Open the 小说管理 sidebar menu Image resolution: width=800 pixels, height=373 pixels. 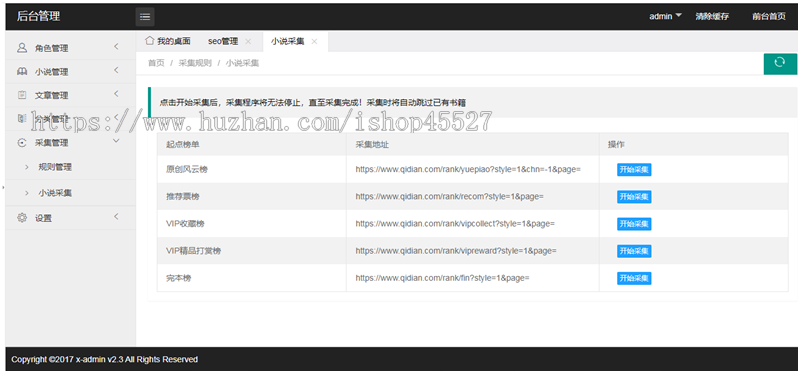[x=70, y=72]
